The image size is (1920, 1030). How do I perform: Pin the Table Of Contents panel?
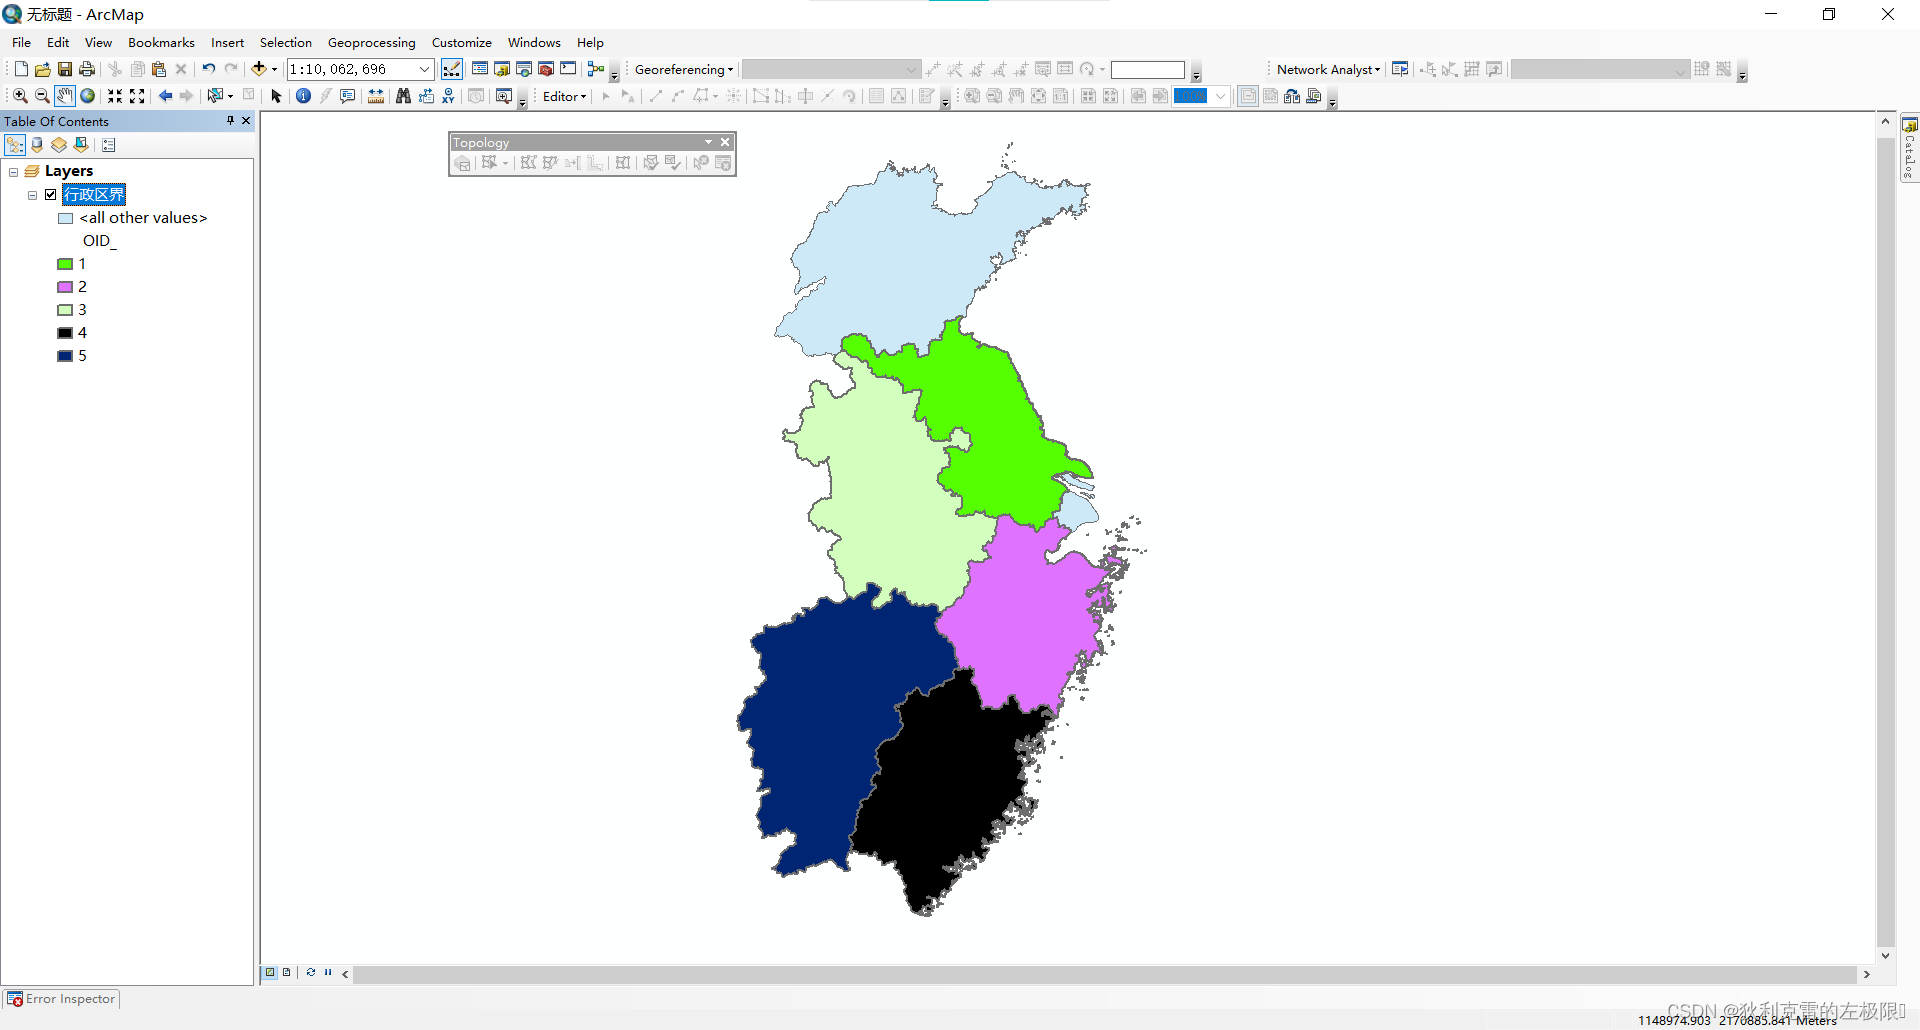pyautogui.click(x=230, y=120)
